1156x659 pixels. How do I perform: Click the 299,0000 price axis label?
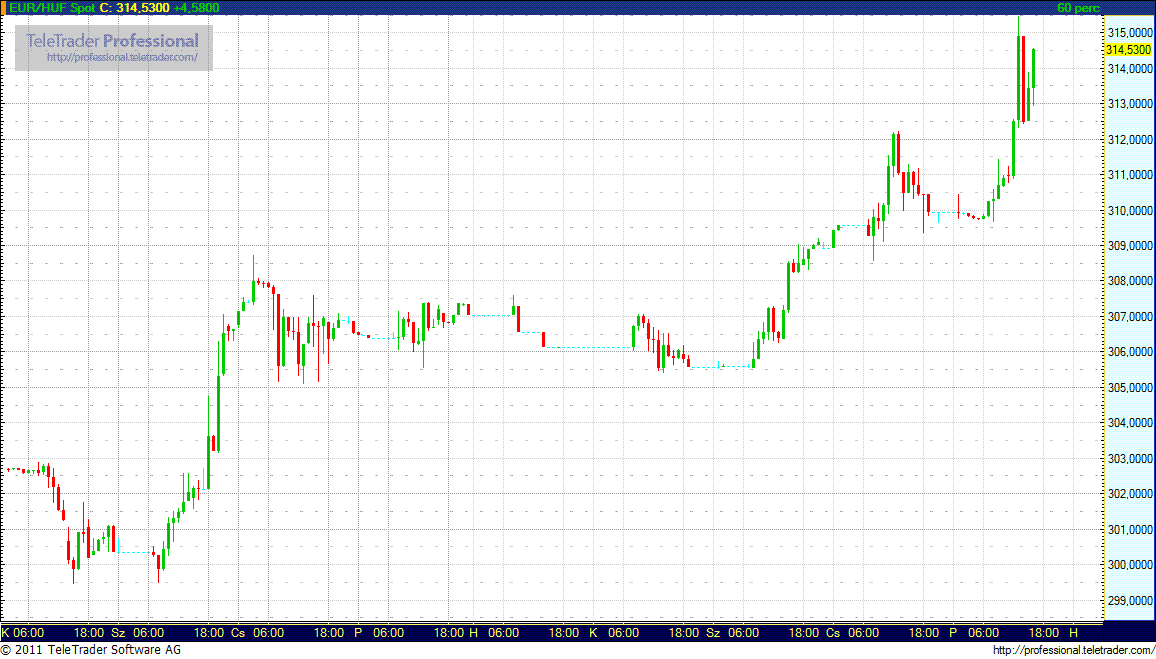coord(1129,601)
